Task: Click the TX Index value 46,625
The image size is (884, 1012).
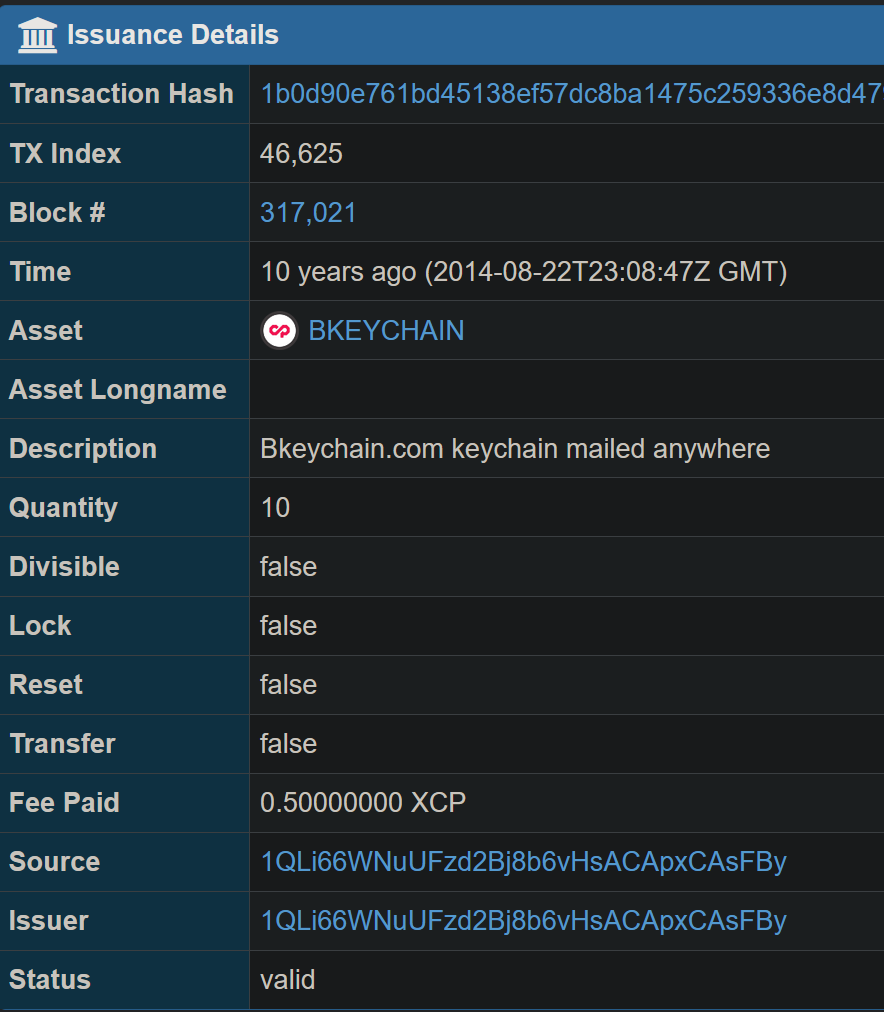Action: (x=301, y=154)
